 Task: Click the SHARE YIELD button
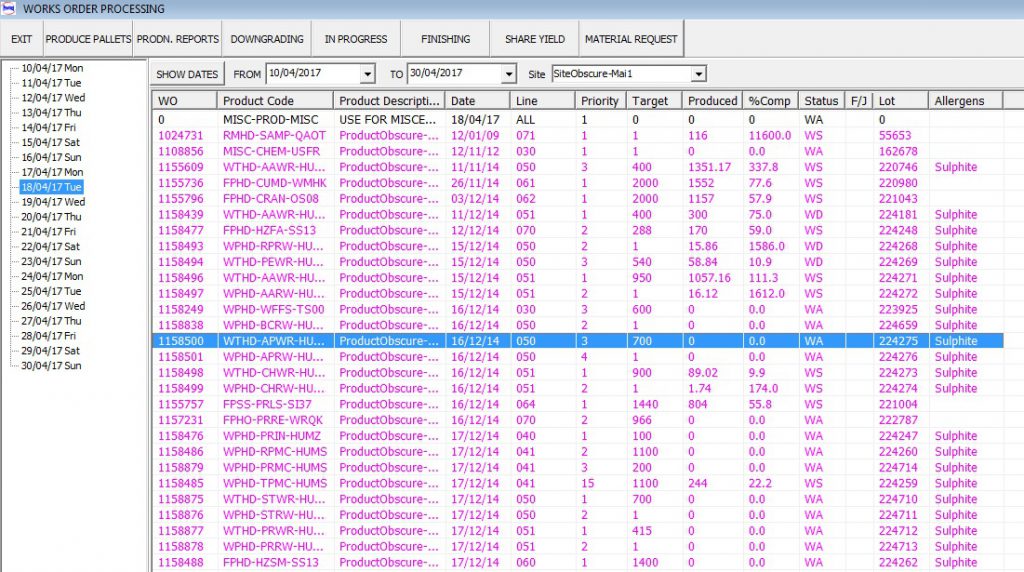click(534, 39)
